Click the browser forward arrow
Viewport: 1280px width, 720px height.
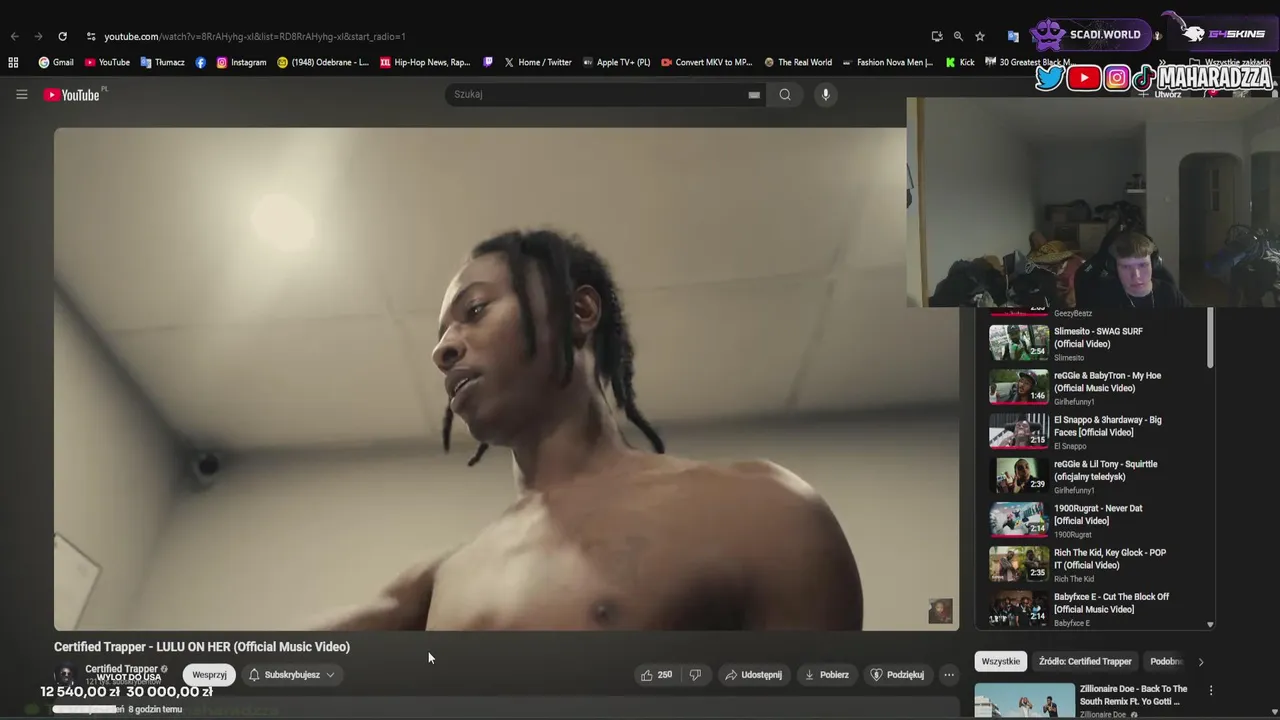38,36
